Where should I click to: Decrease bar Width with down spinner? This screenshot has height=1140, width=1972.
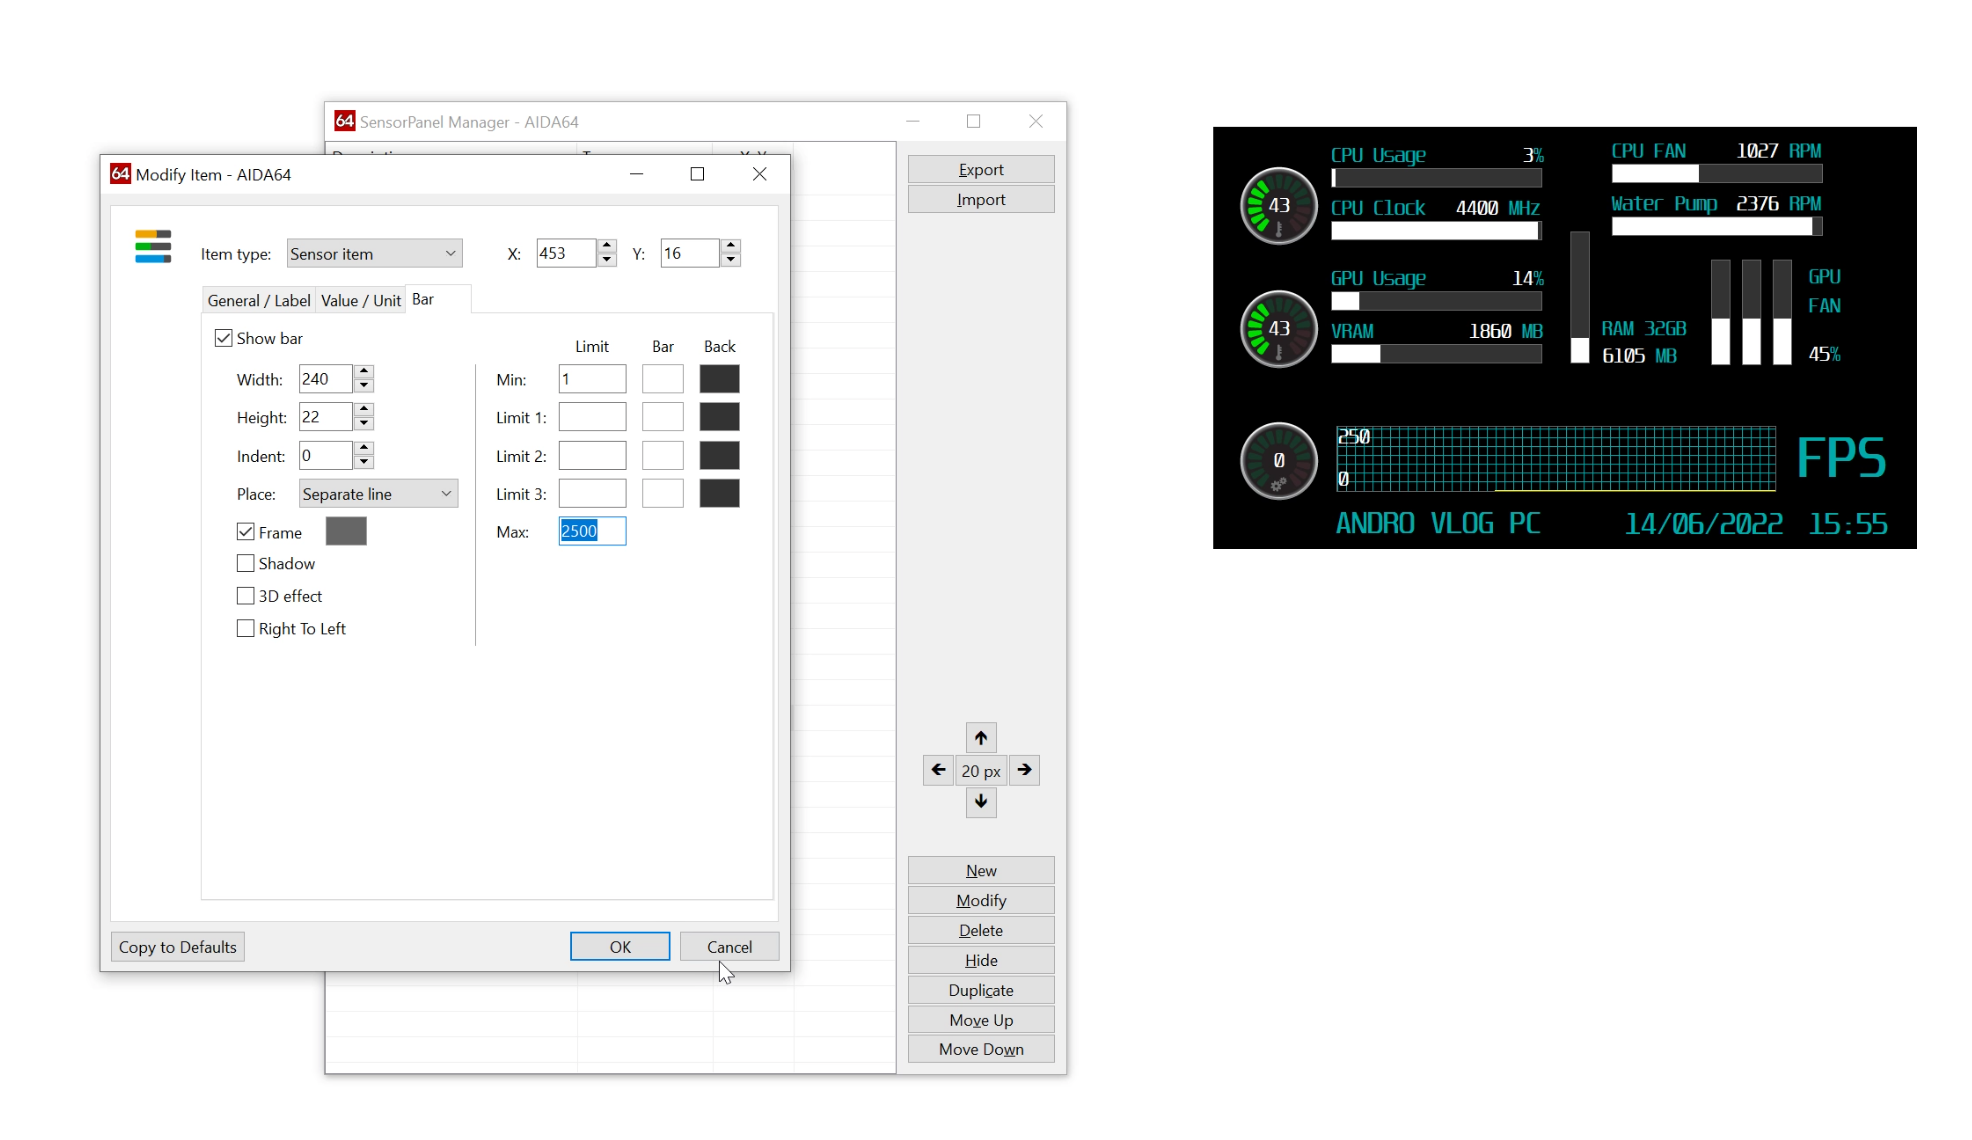(364, 386)
